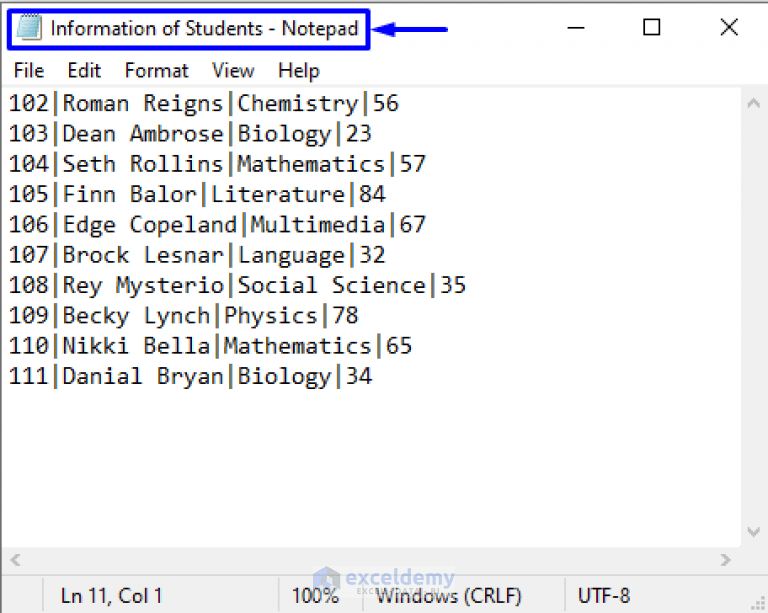Click the vertical scrollbar down arrow
This screenshot has height=613, width=768.
[x=753, y=532]
